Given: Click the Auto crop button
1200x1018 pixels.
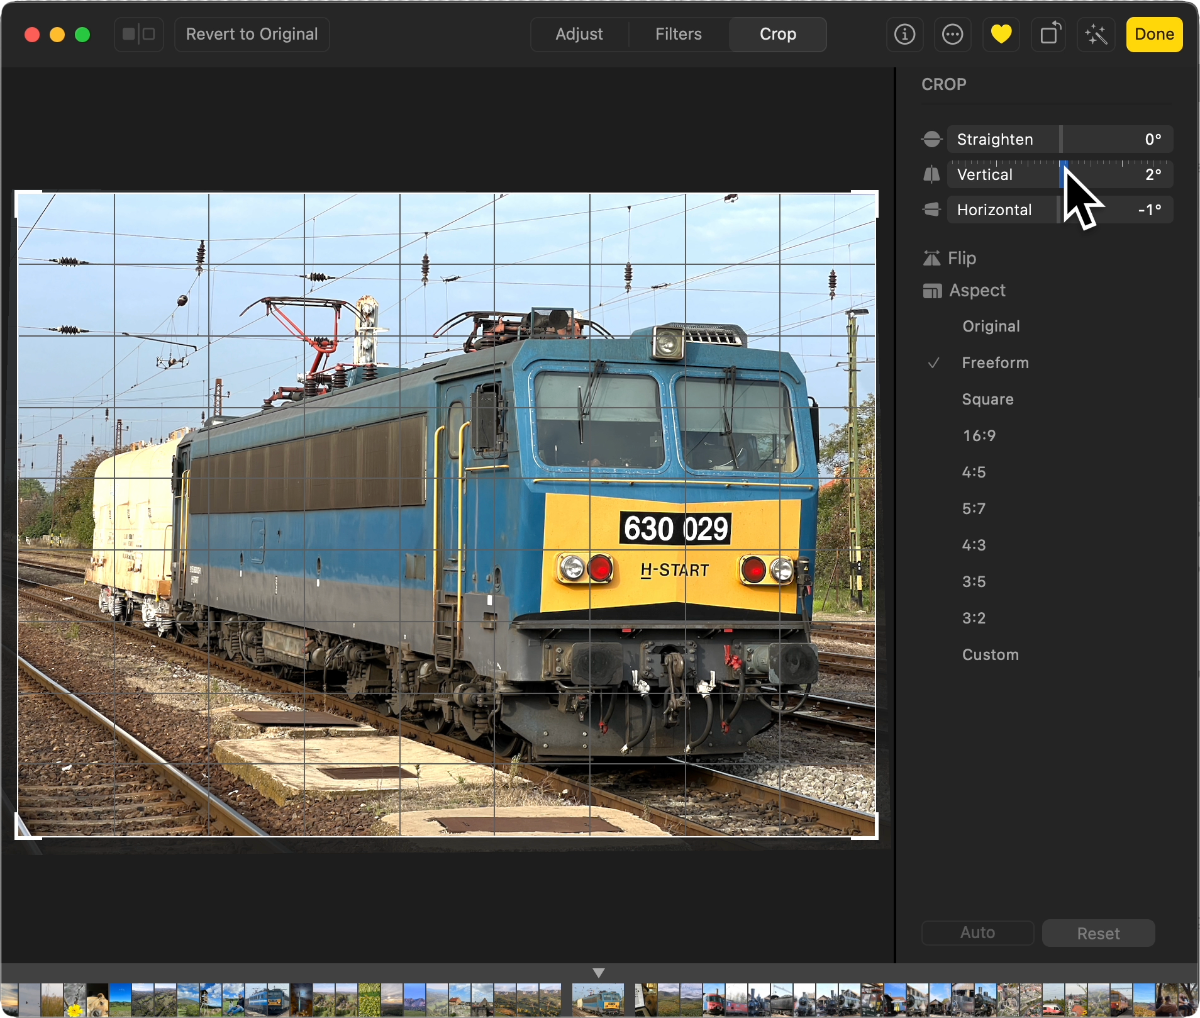Looking at the screenshot, I should click(978, 933).
